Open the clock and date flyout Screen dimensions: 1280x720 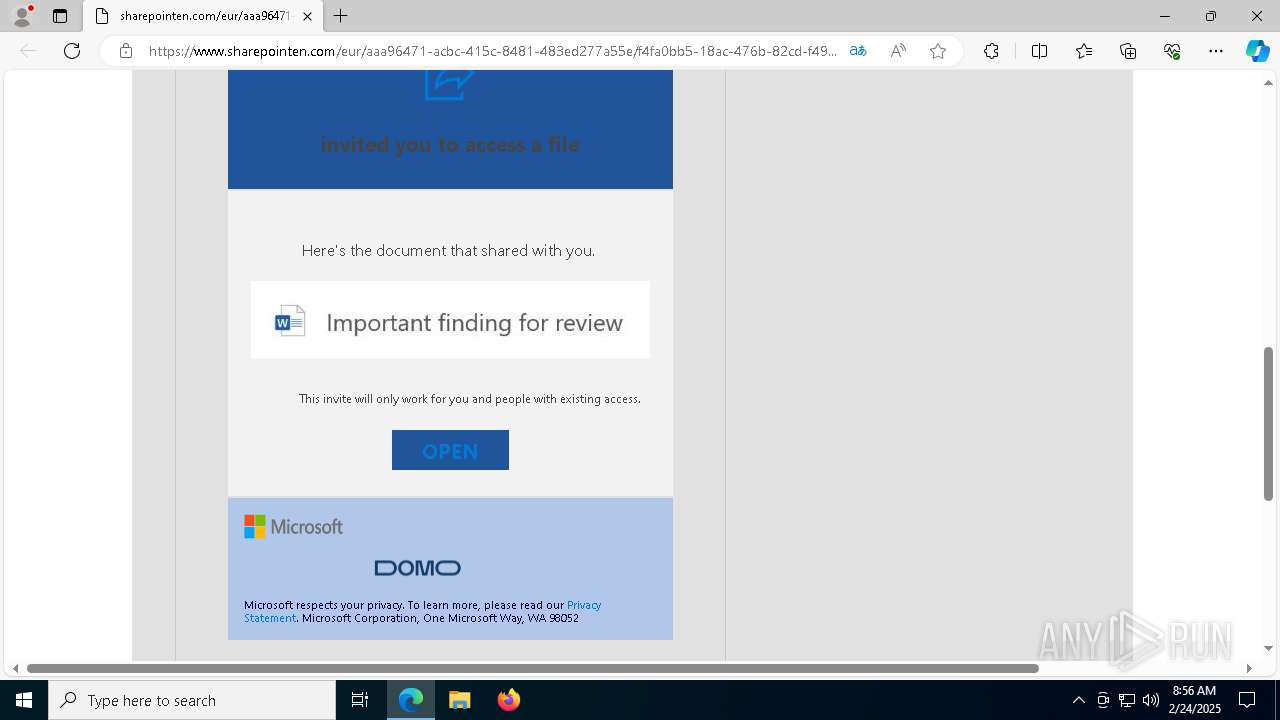point(1195,700)
